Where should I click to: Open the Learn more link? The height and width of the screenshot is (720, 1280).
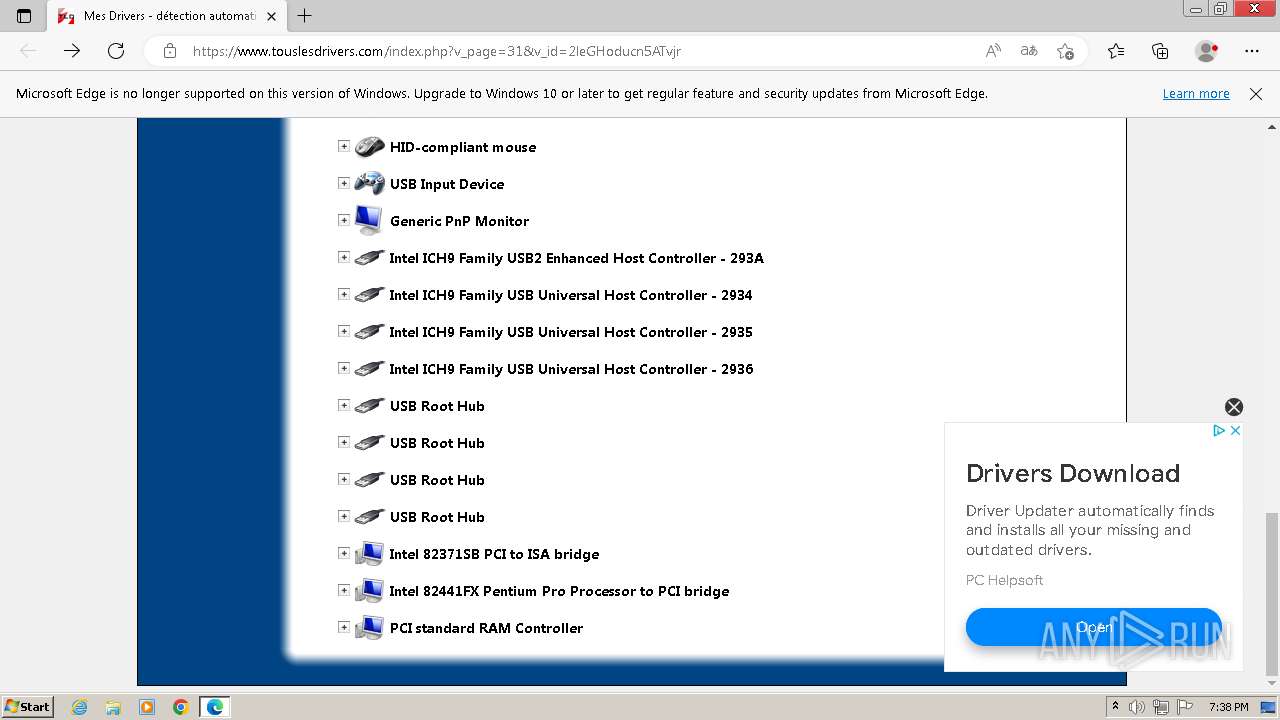(1196, 93)
